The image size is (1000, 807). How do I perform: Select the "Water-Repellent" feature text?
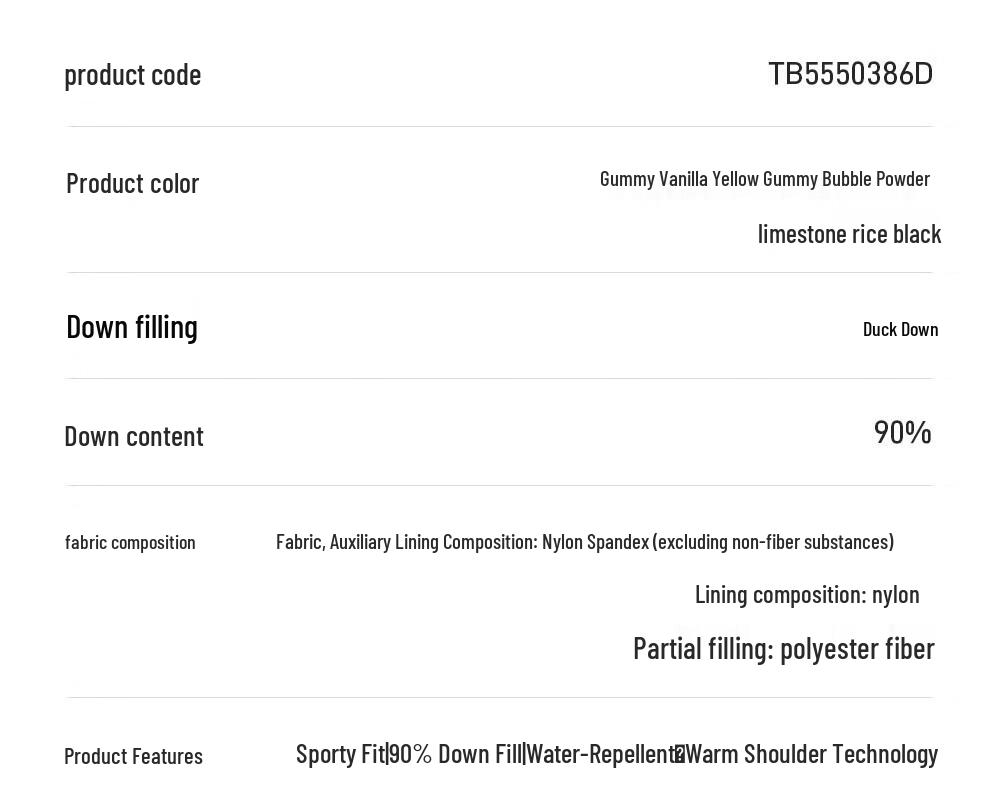click(x=602, y=754)
